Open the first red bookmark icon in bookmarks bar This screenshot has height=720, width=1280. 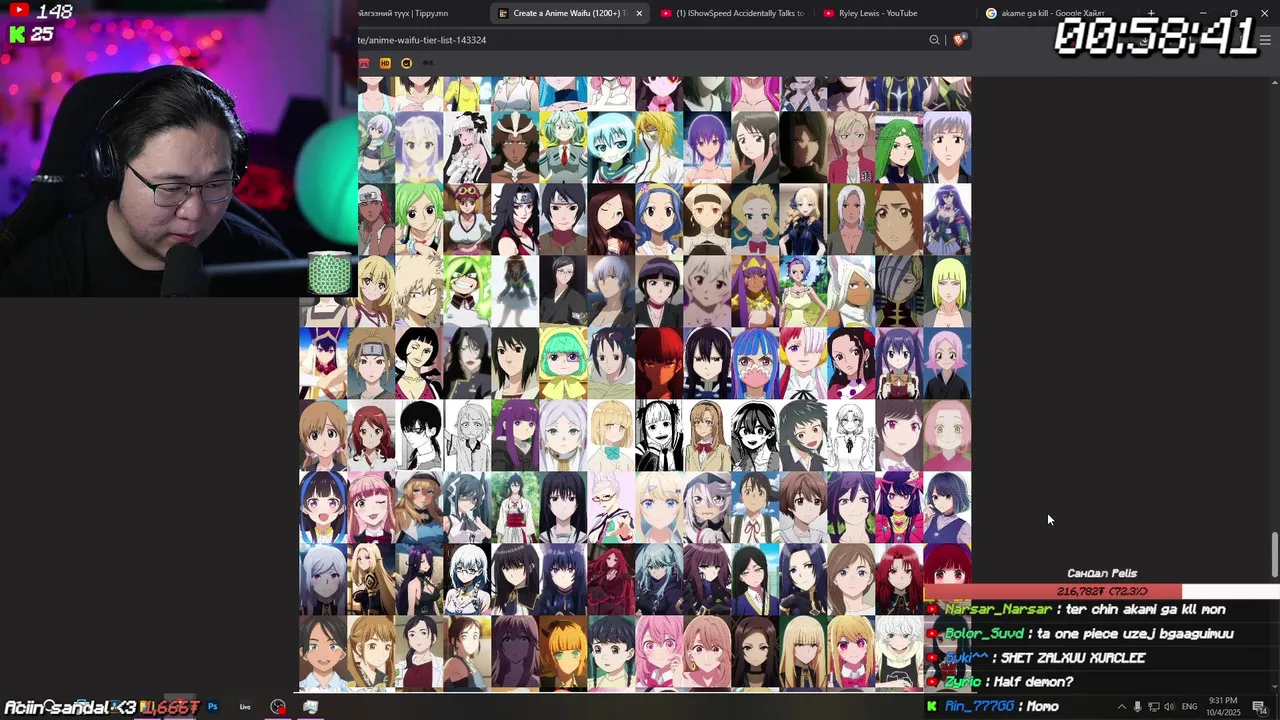tap(364, 63)
